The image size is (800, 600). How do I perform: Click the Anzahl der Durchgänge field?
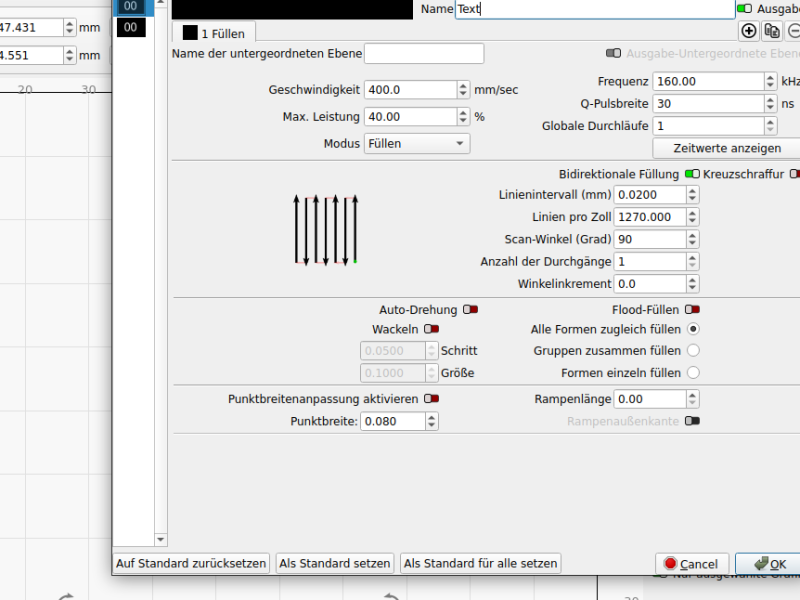650,262
